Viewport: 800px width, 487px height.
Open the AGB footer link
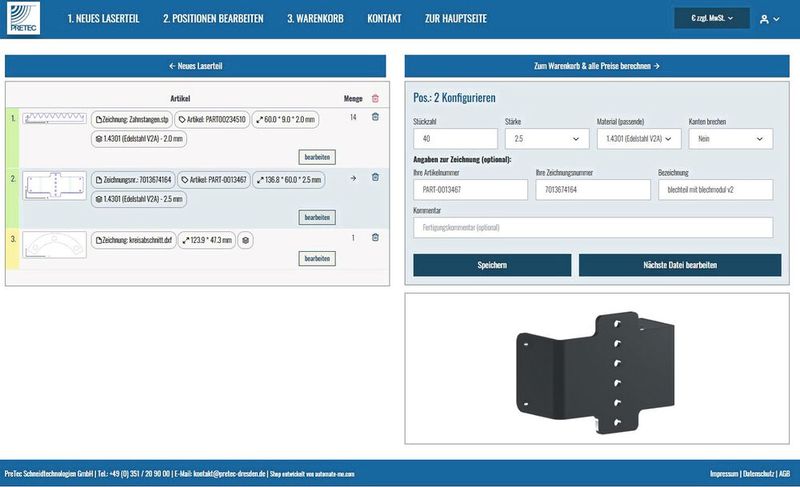[784, 474]
